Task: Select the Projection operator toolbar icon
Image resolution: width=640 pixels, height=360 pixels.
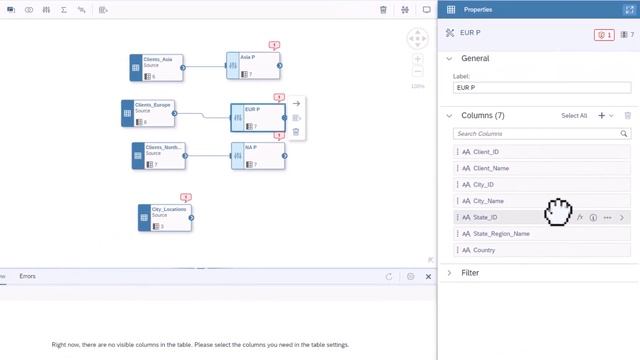Action: [46, 10]
